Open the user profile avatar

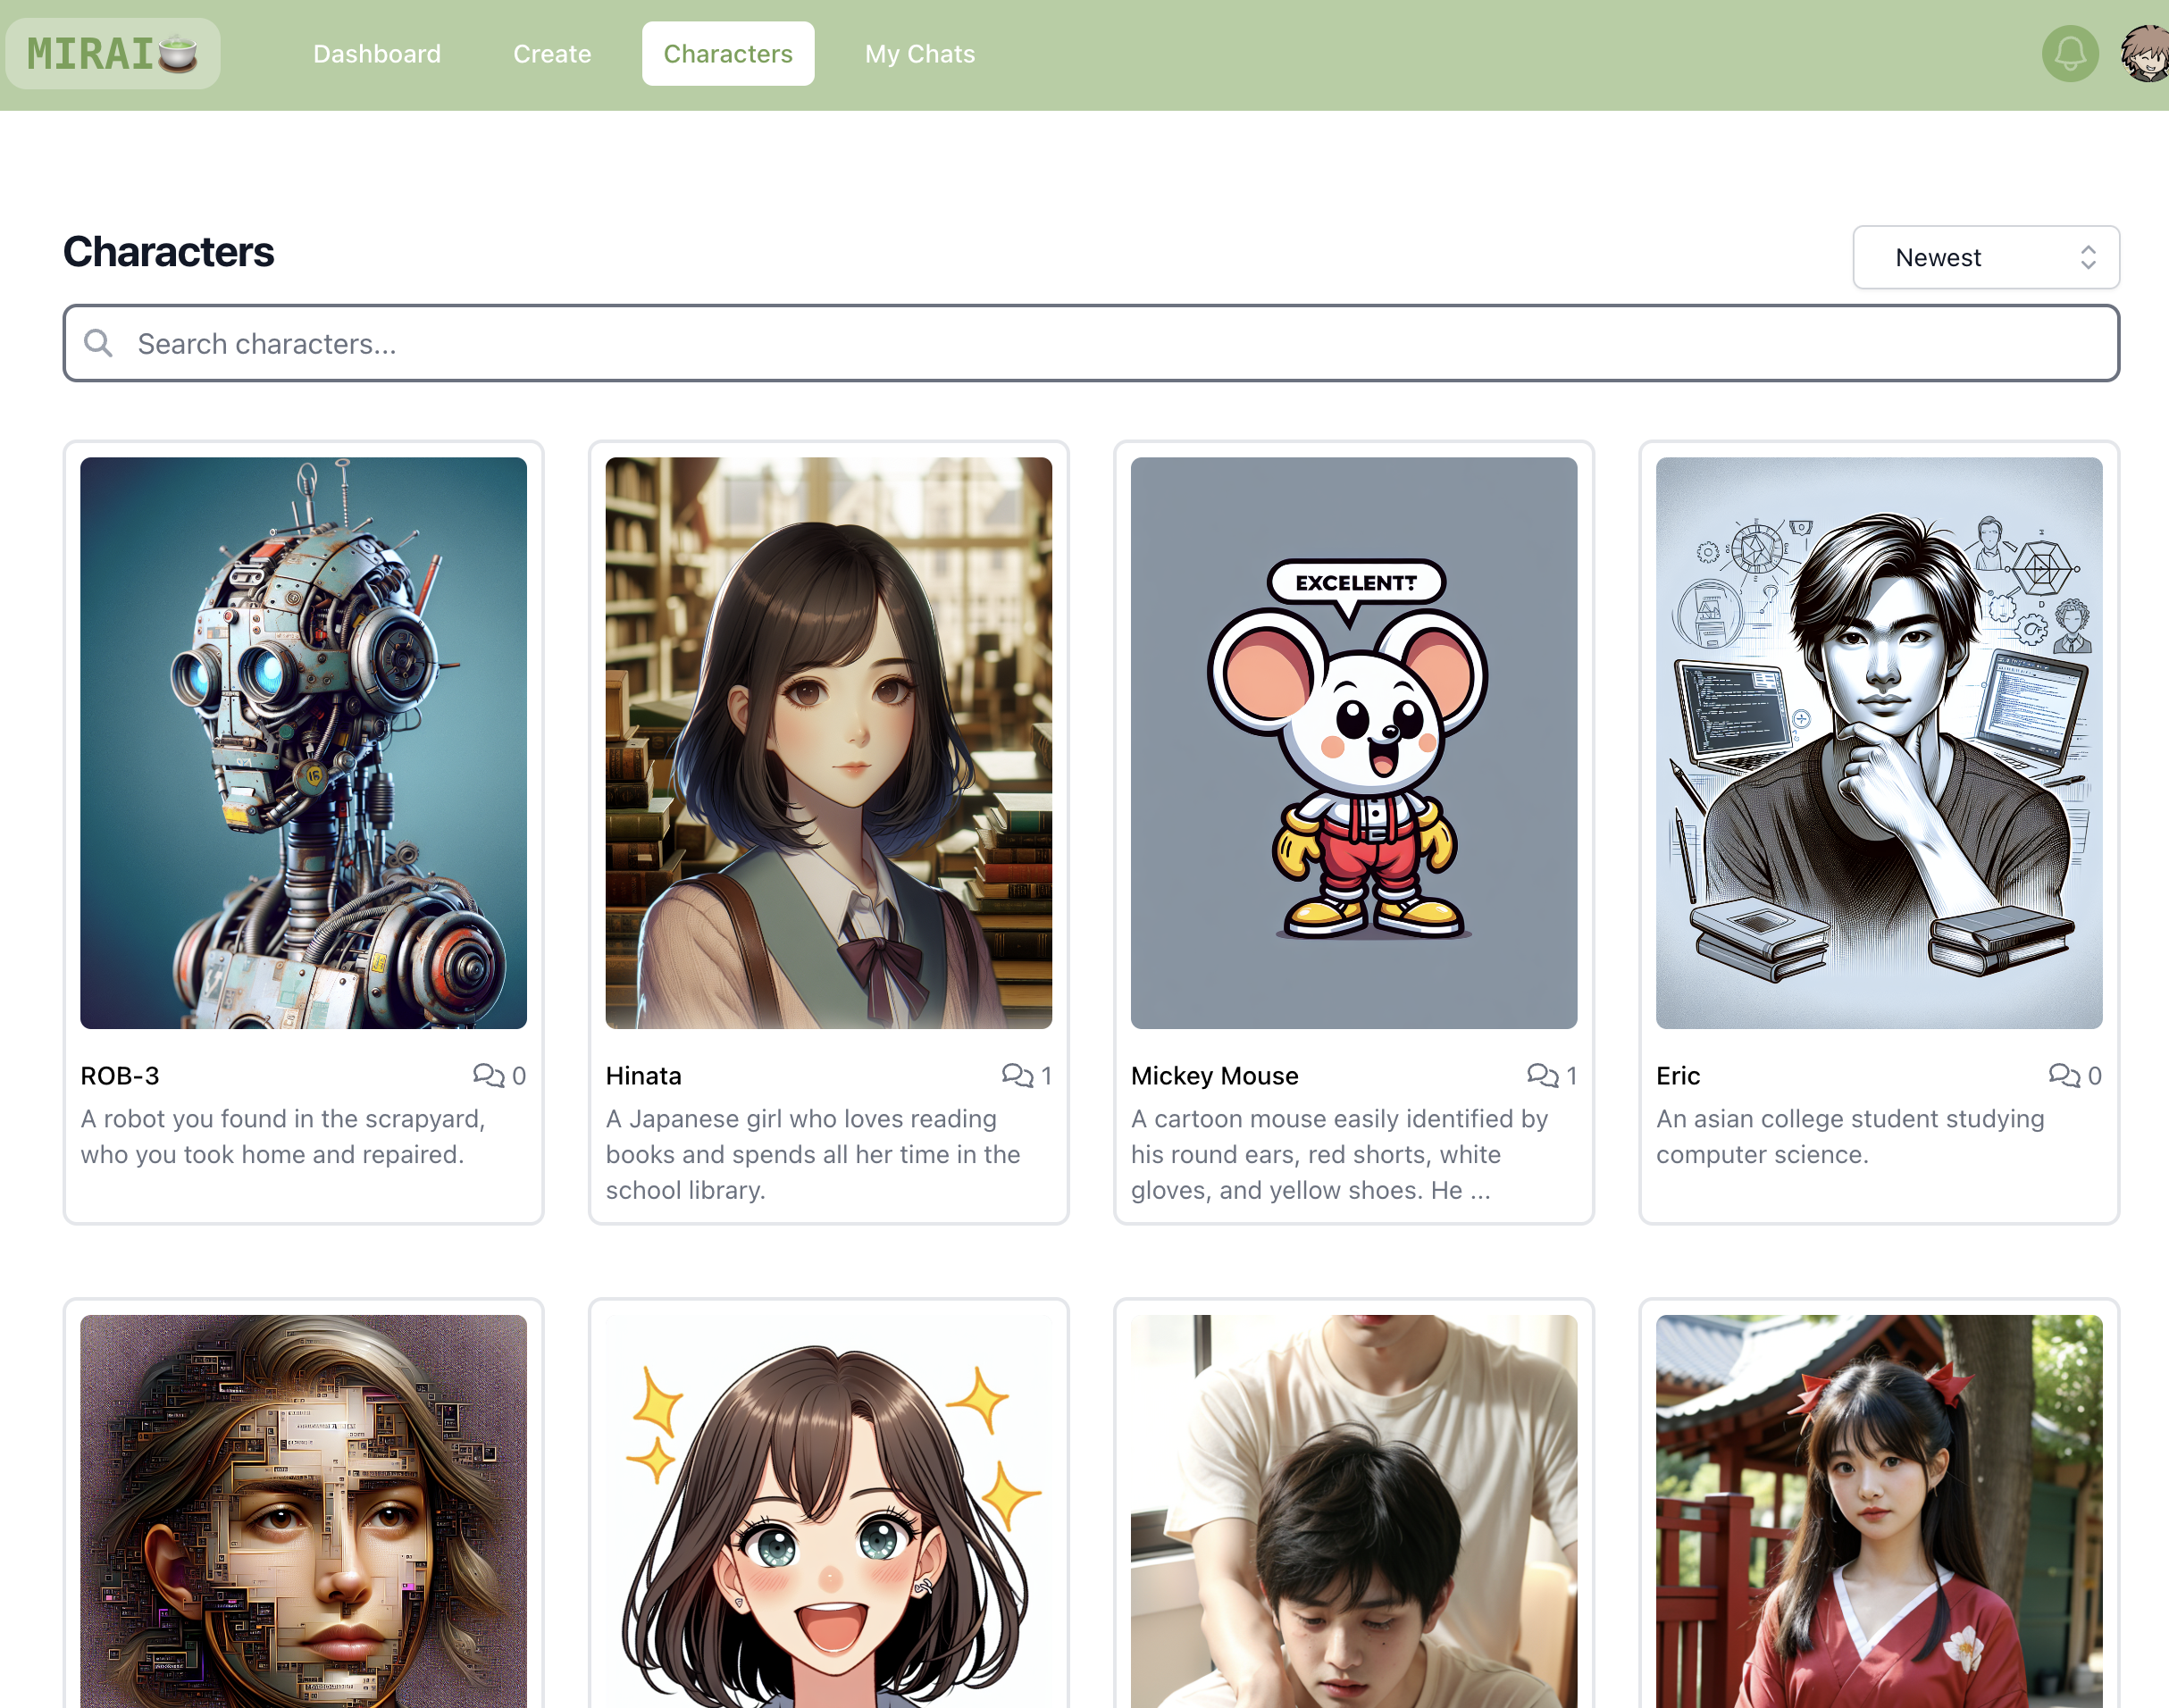(x=2144, y=54)
